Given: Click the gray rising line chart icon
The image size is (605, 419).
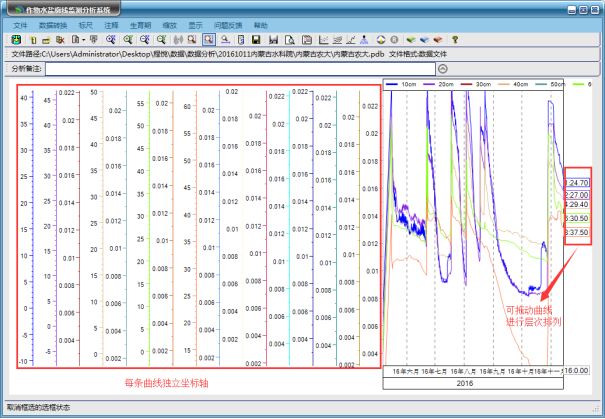Looking at the screenshot, I should (x=351, y=39).
